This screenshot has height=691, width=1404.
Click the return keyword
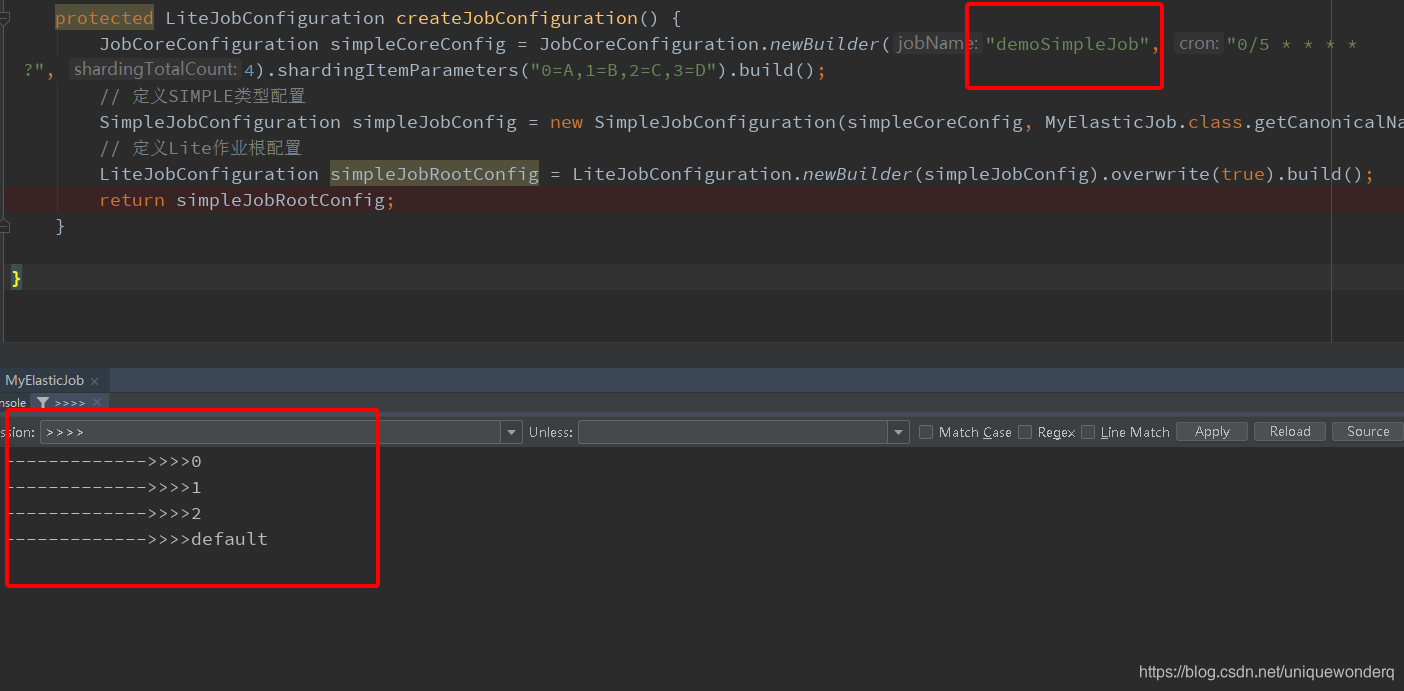tap(132, 200)
